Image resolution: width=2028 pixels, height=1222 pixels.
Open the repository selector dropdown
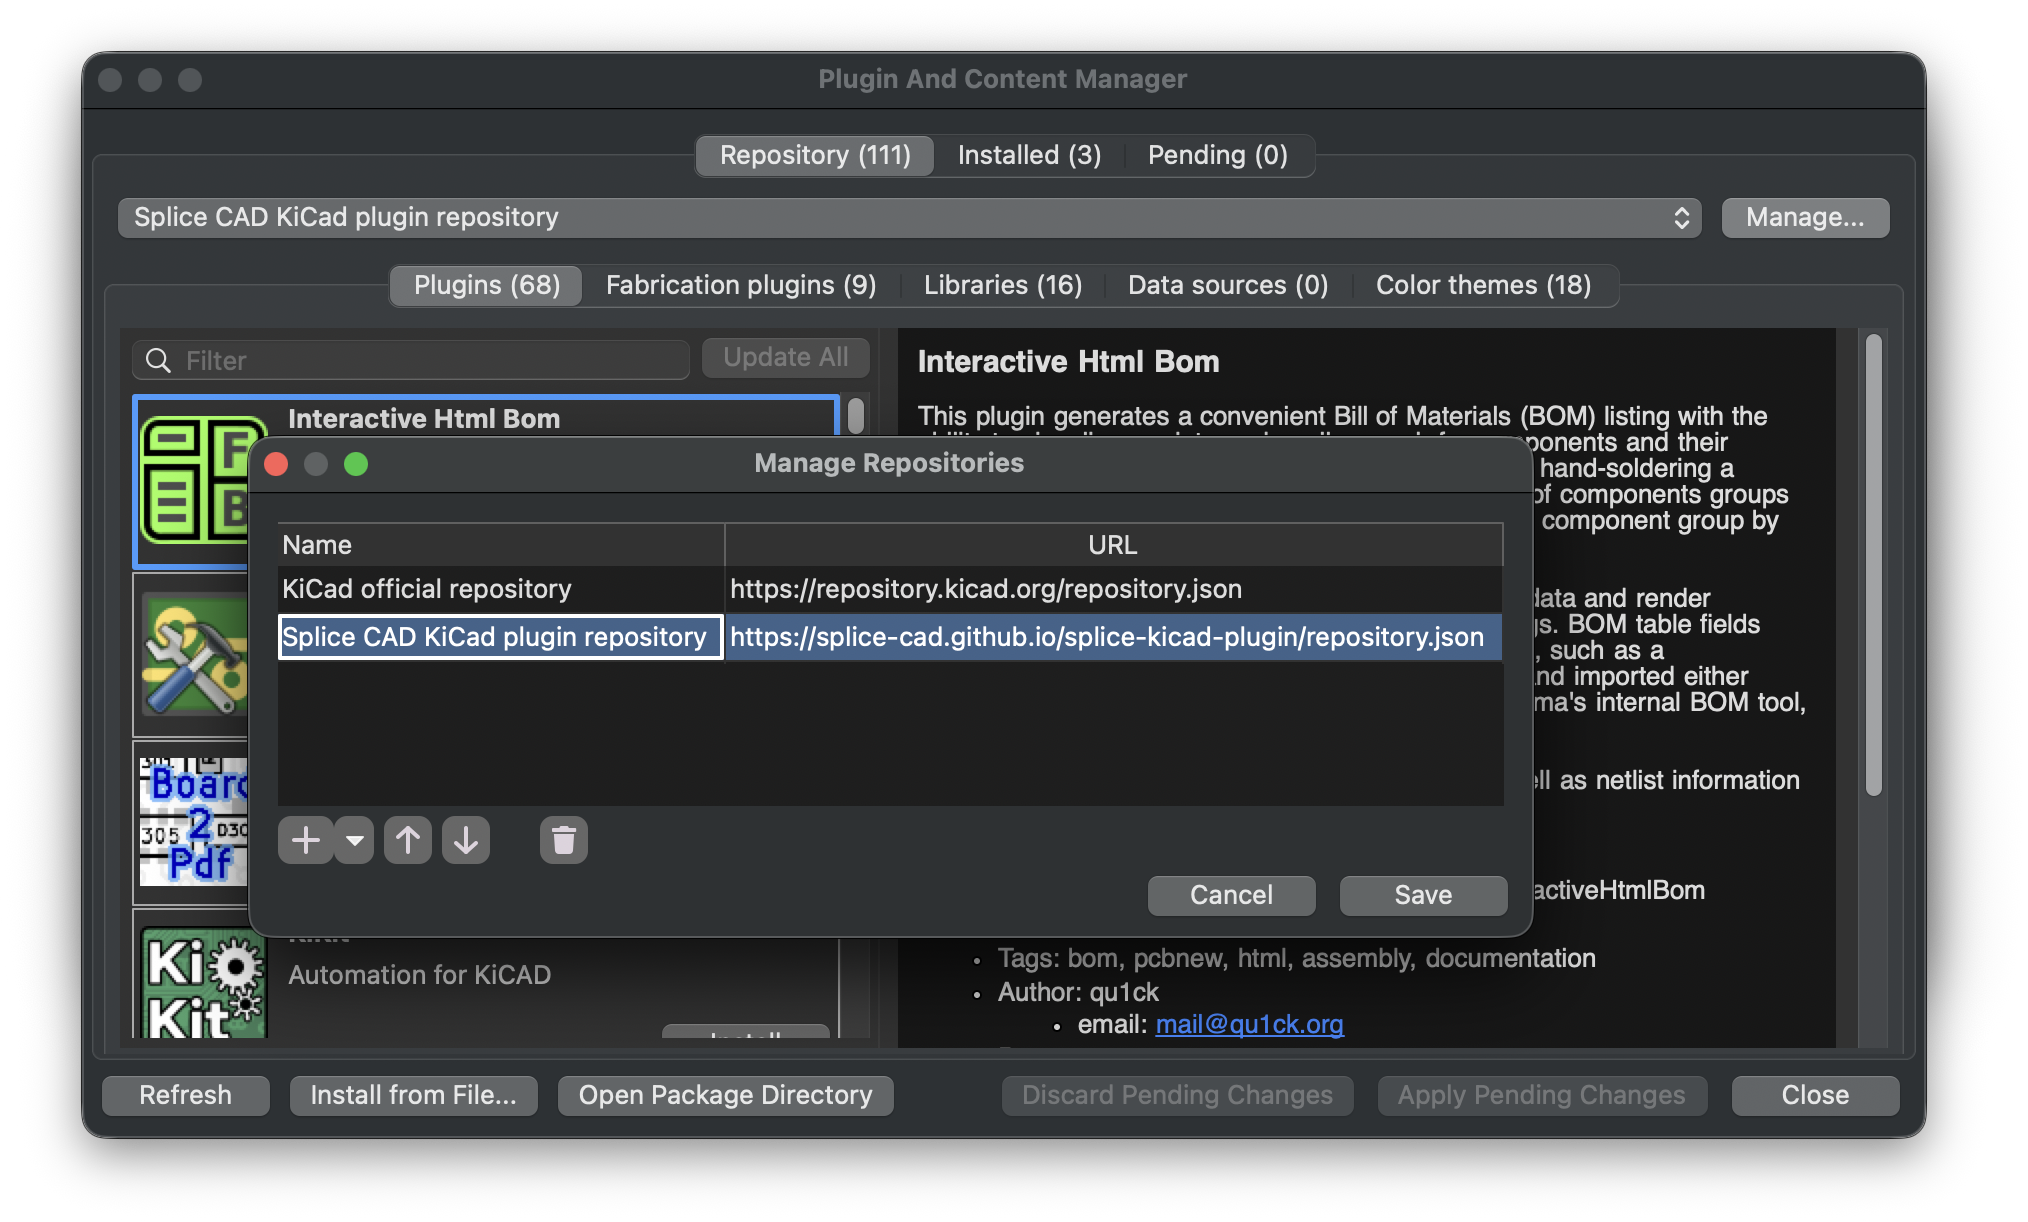[909, 218]
